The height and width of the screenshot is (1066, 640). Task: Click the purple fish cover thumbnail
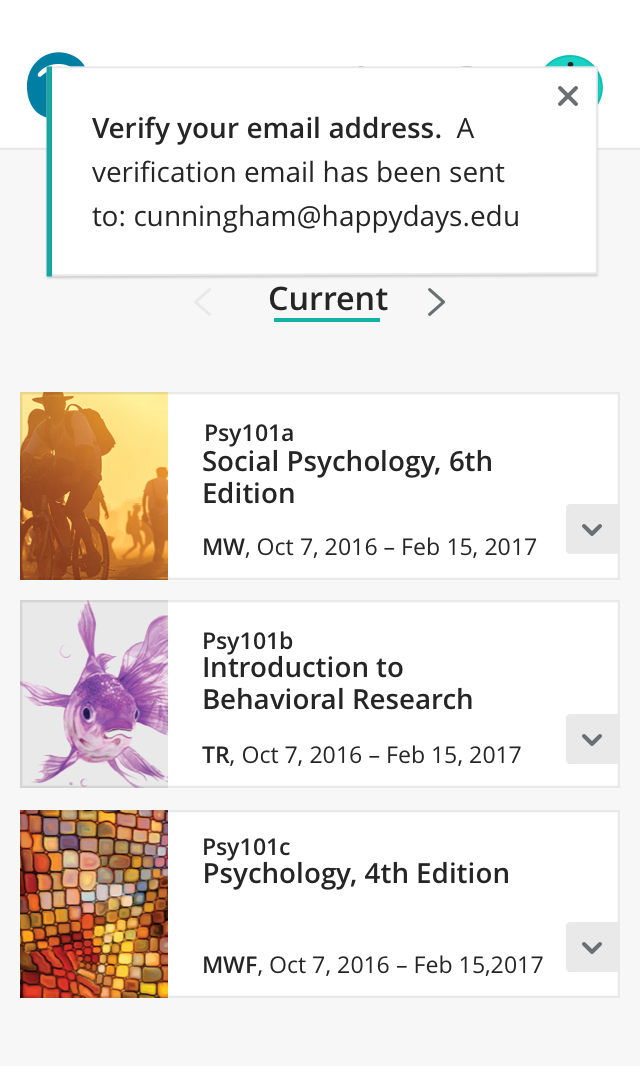click(x=94, y=694)
